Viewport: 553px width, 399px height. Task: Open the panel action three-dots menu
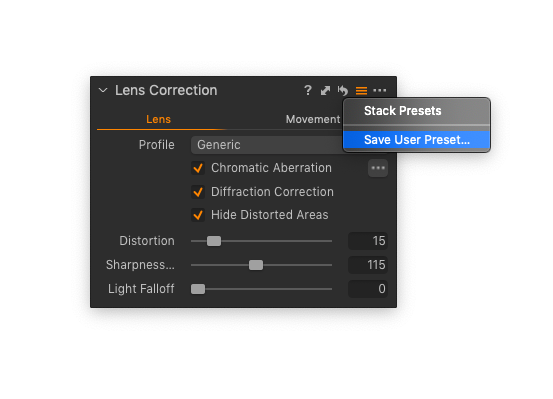379,91
